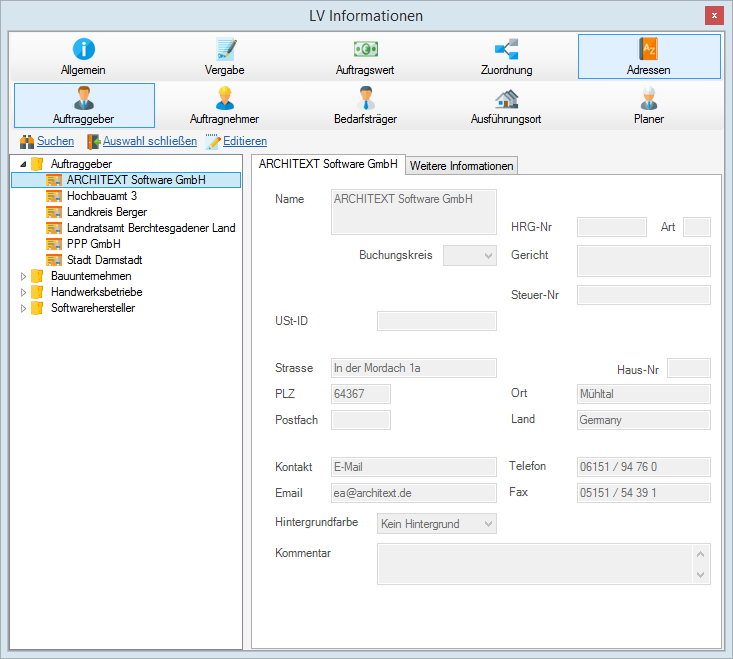Click icon beside Hochbauamt 3
Screen dimensions: 733x659
(x=54, y=196)
